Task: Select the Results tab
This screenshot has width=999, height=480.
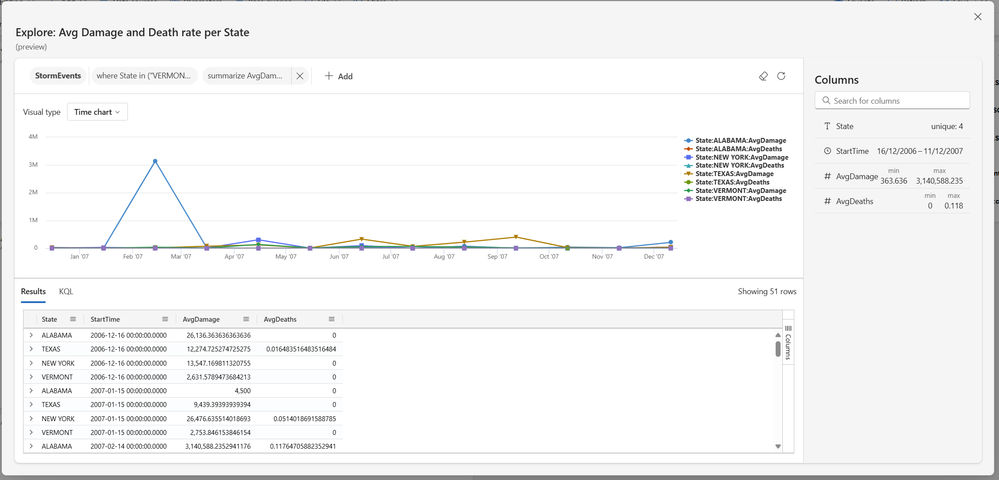Action: (33, 291)
